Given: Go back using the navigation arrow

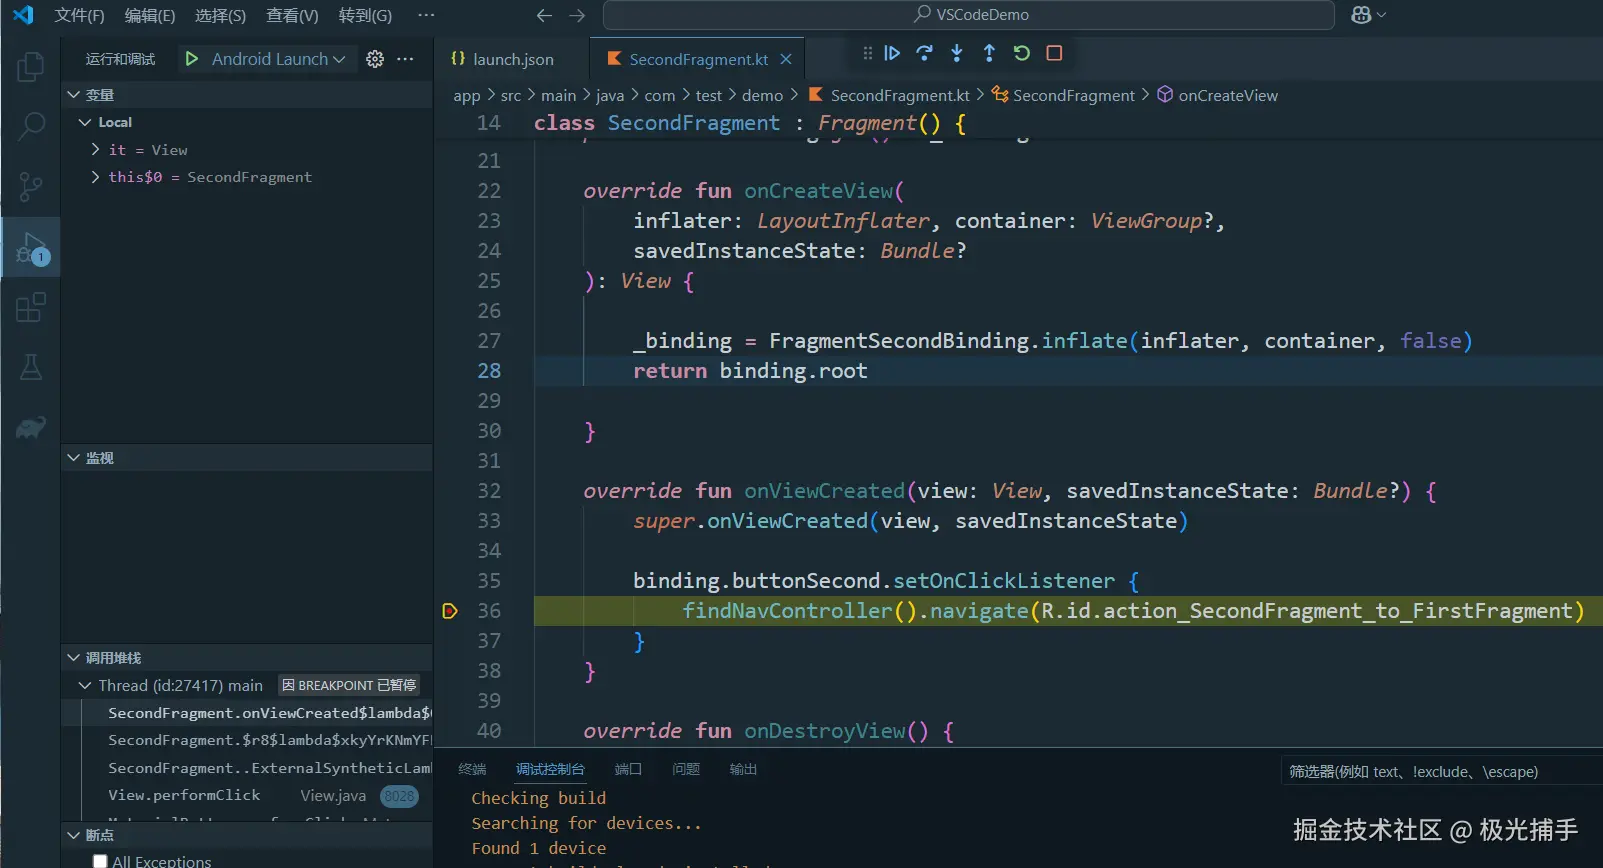Looking at the screenshot, I should (x=544, y=15).
